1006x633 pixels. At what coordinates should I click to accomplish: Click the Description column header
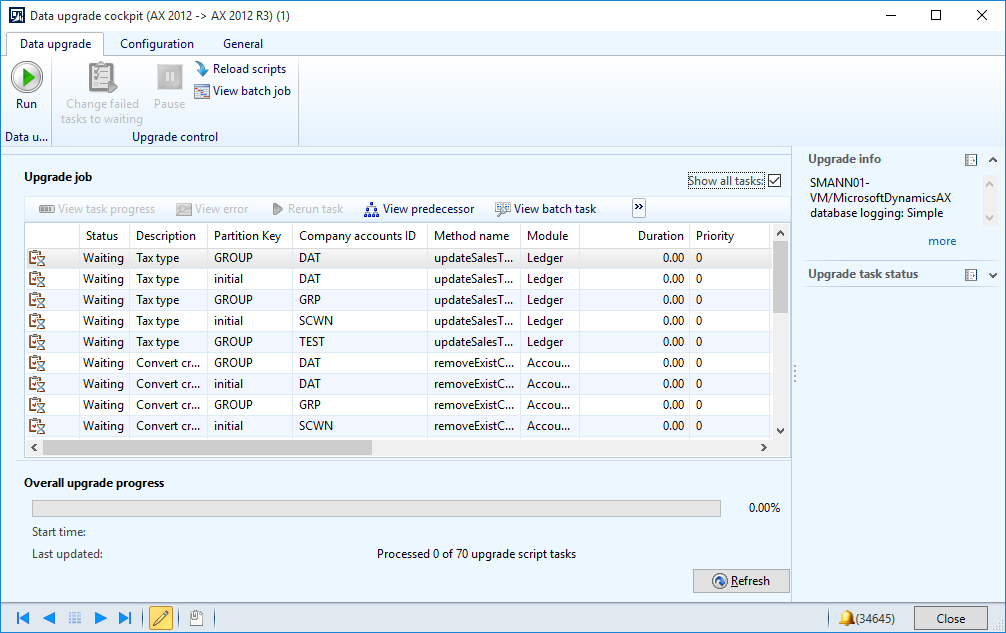tap(168, 236)
